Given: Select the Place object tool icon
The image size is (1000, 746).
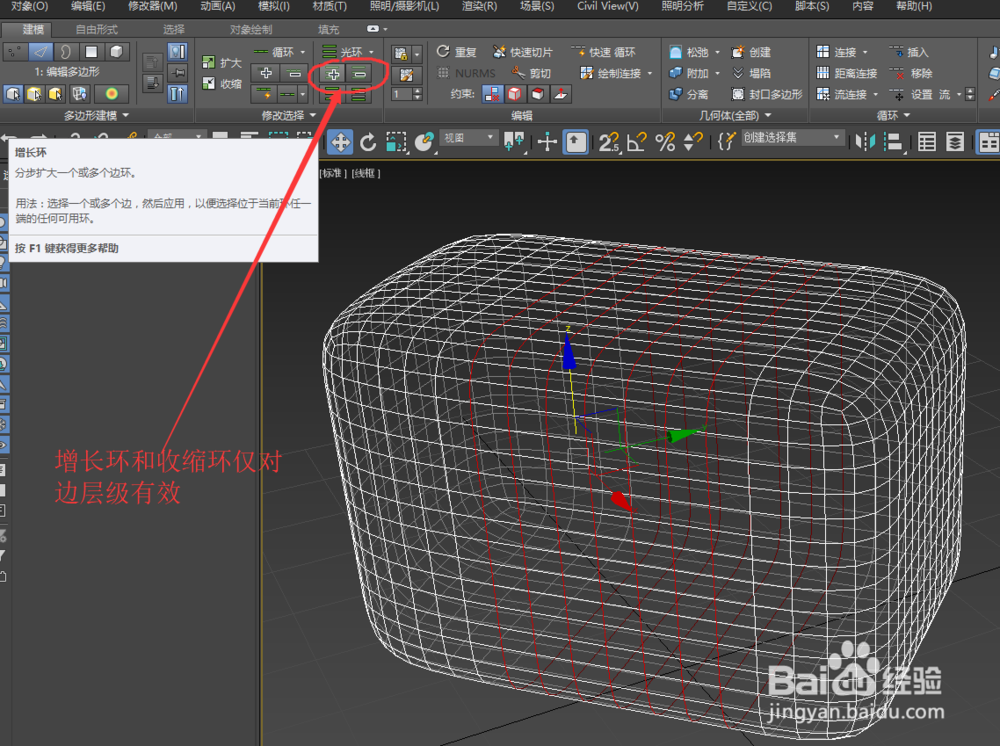Looking at the screenshot, I should (424, 142).
